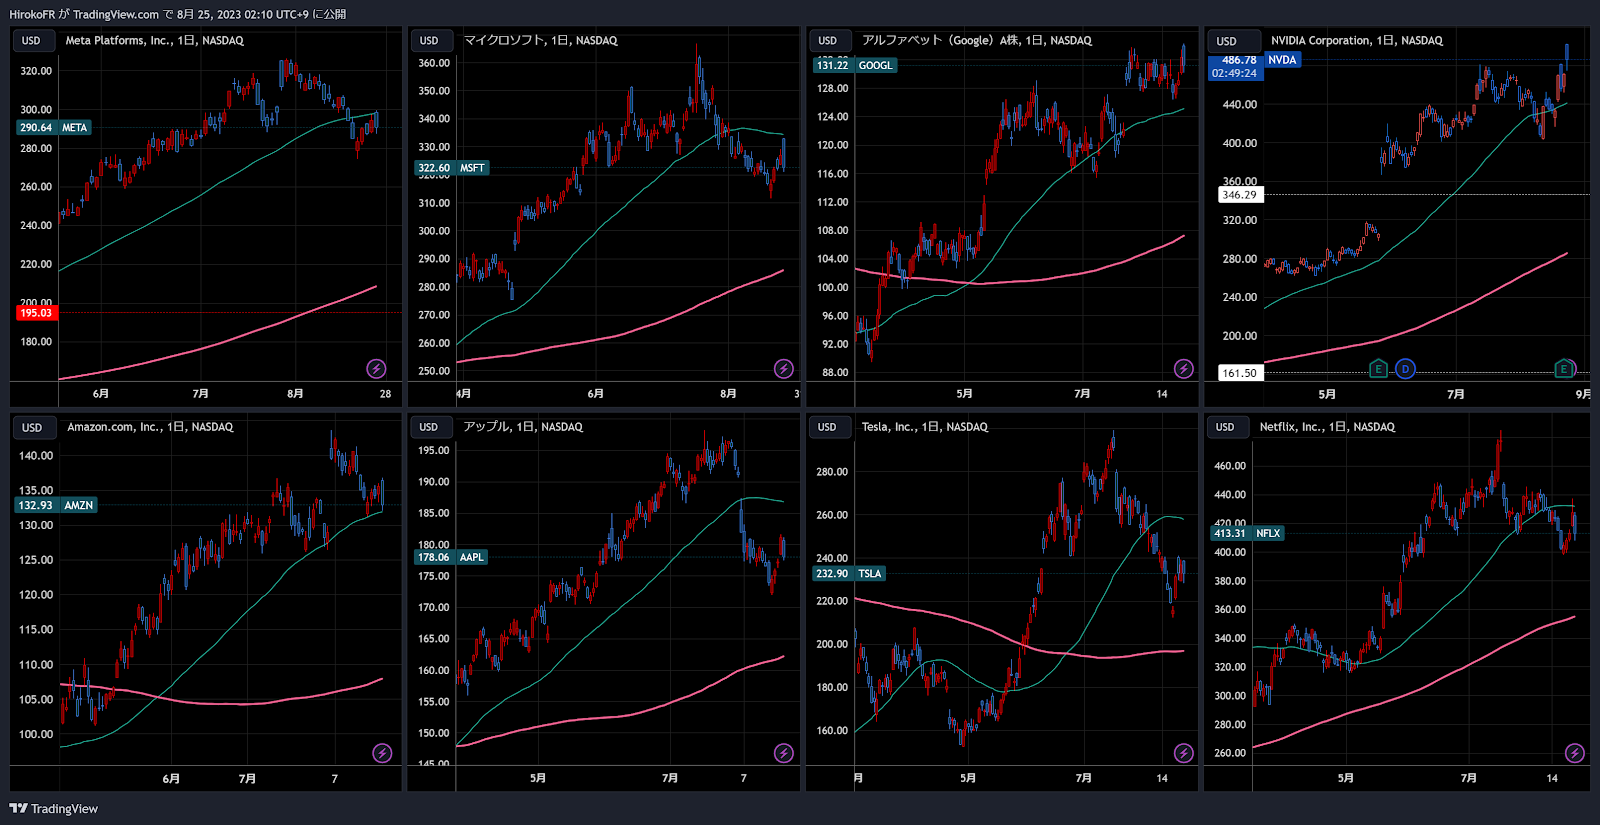Click the Netflix, Inc. chart title

pyautogui.click(x=1327, y=427)
